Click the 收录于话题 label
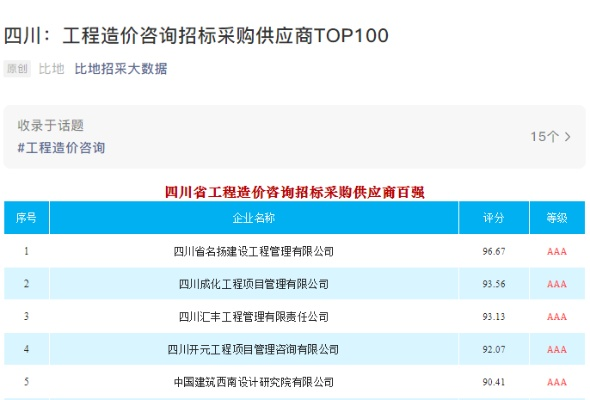This screenshot has width=590, height=400. coord(50,125)
